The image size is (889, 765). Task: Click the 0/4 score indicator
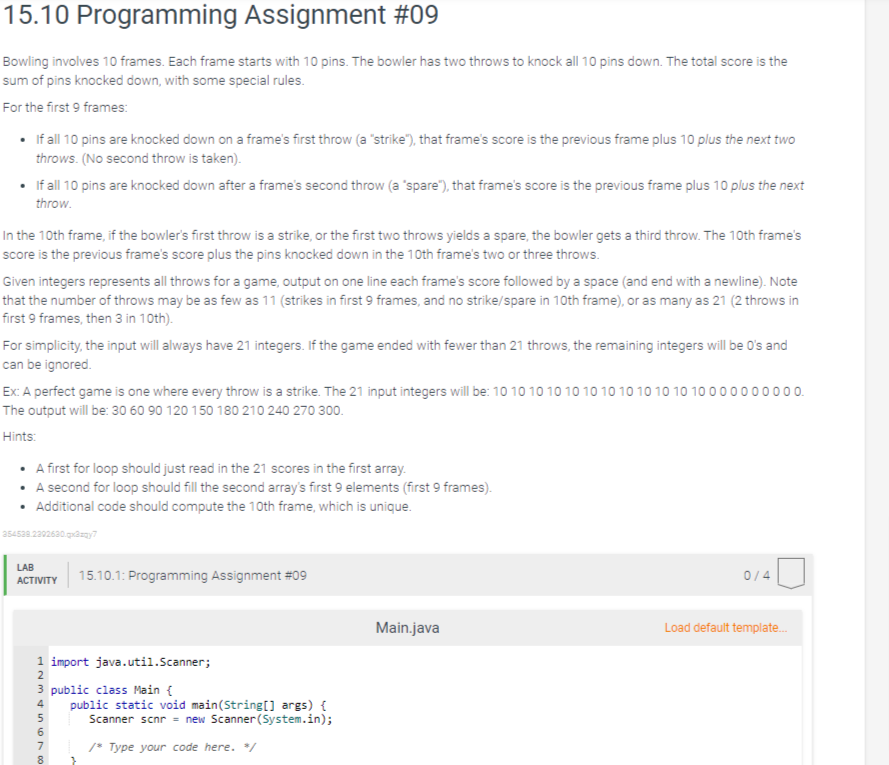pos(758,575)
